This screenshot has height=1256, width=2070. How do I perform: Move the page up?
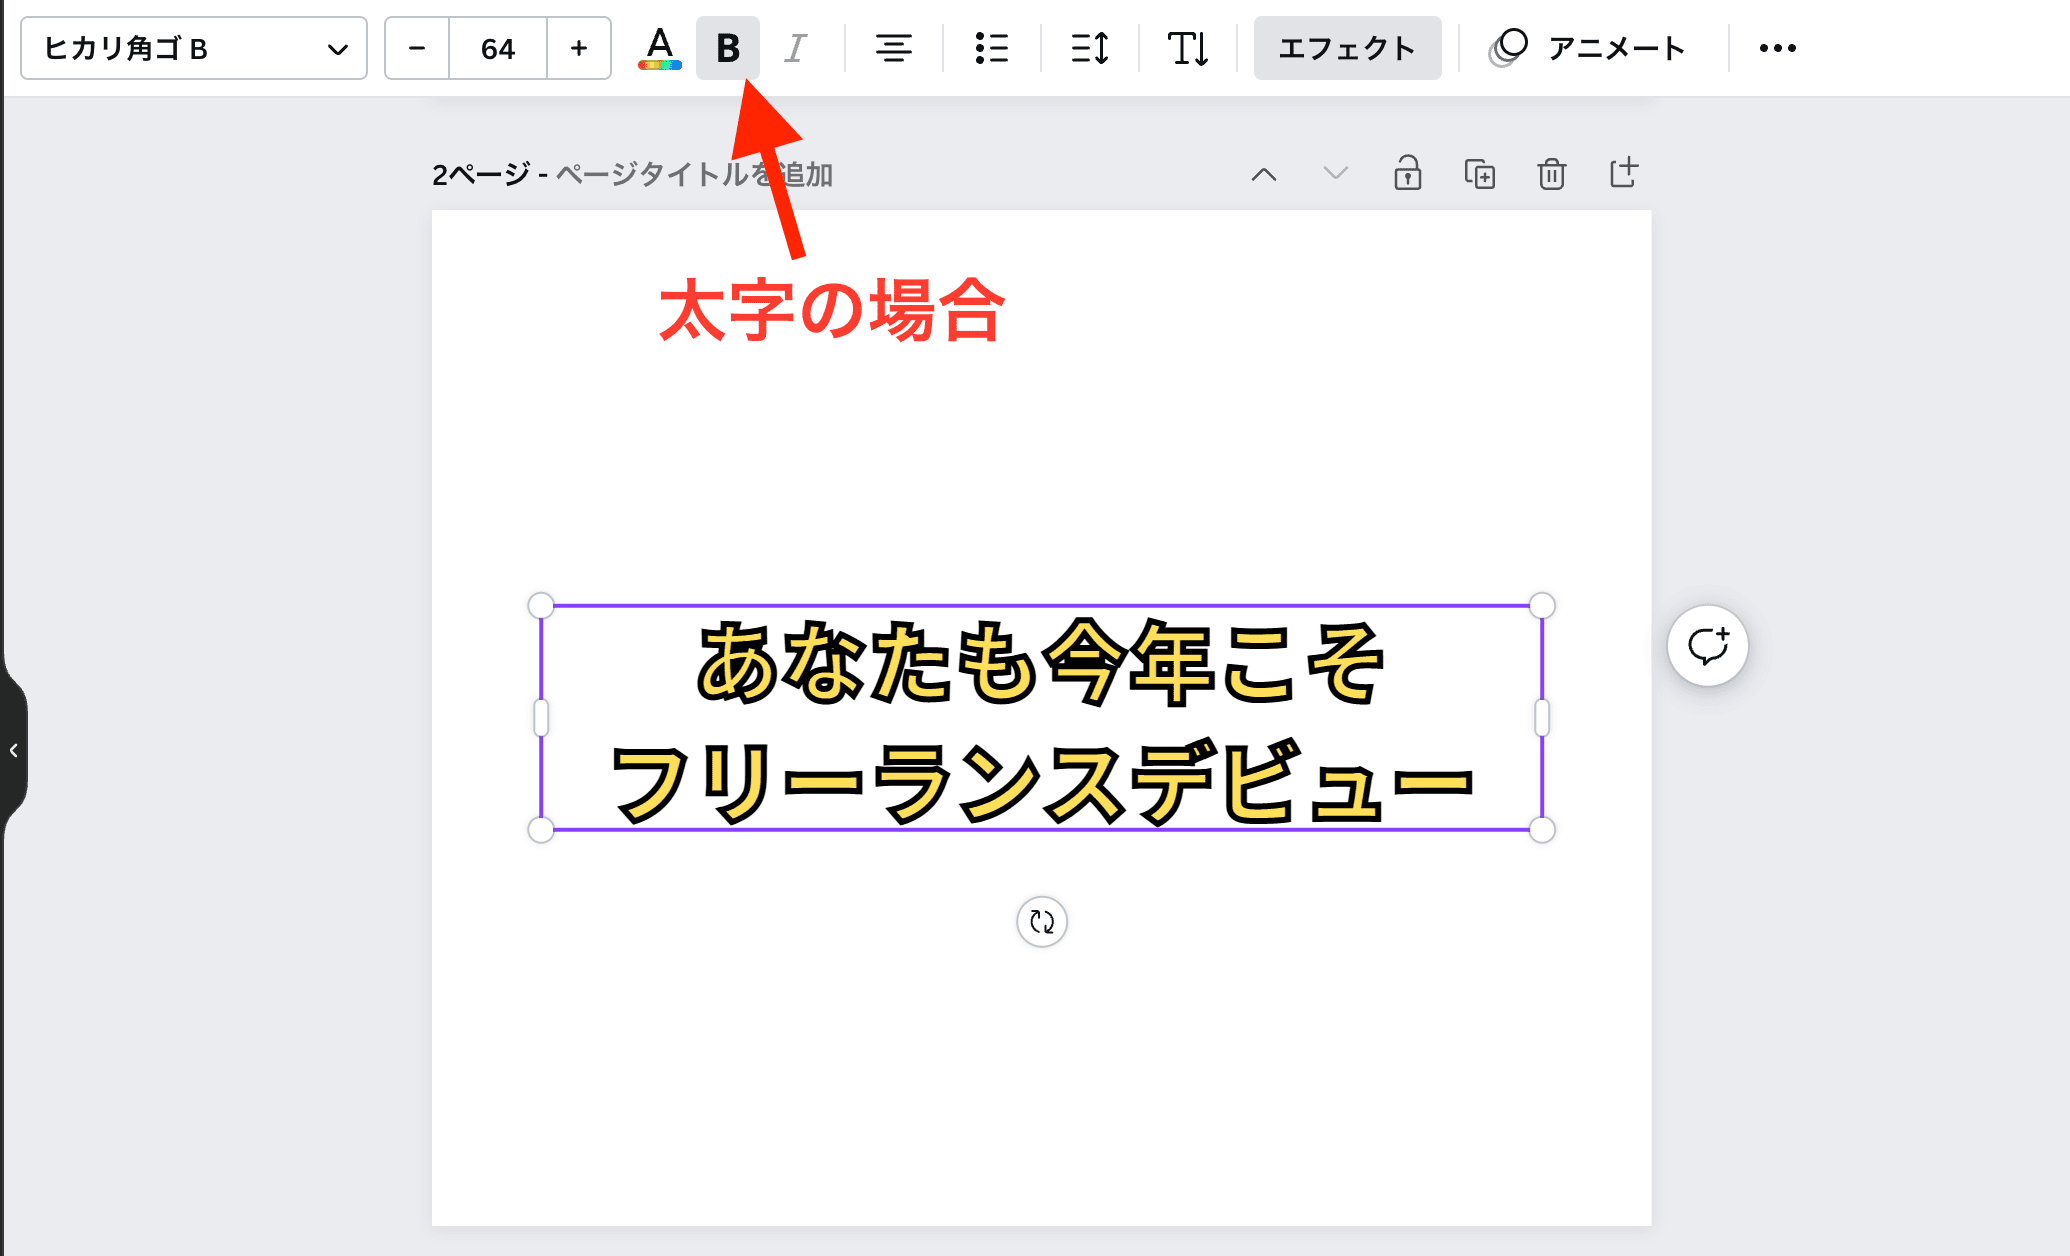click(x=1264, y=174)
